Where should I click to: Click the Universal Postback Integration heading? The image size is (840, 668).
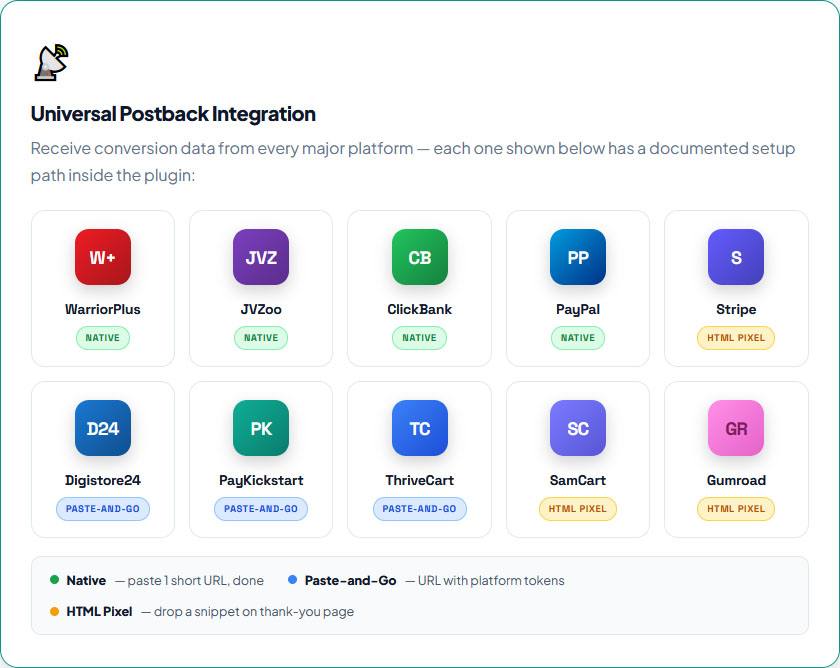[x=173, y=114]
